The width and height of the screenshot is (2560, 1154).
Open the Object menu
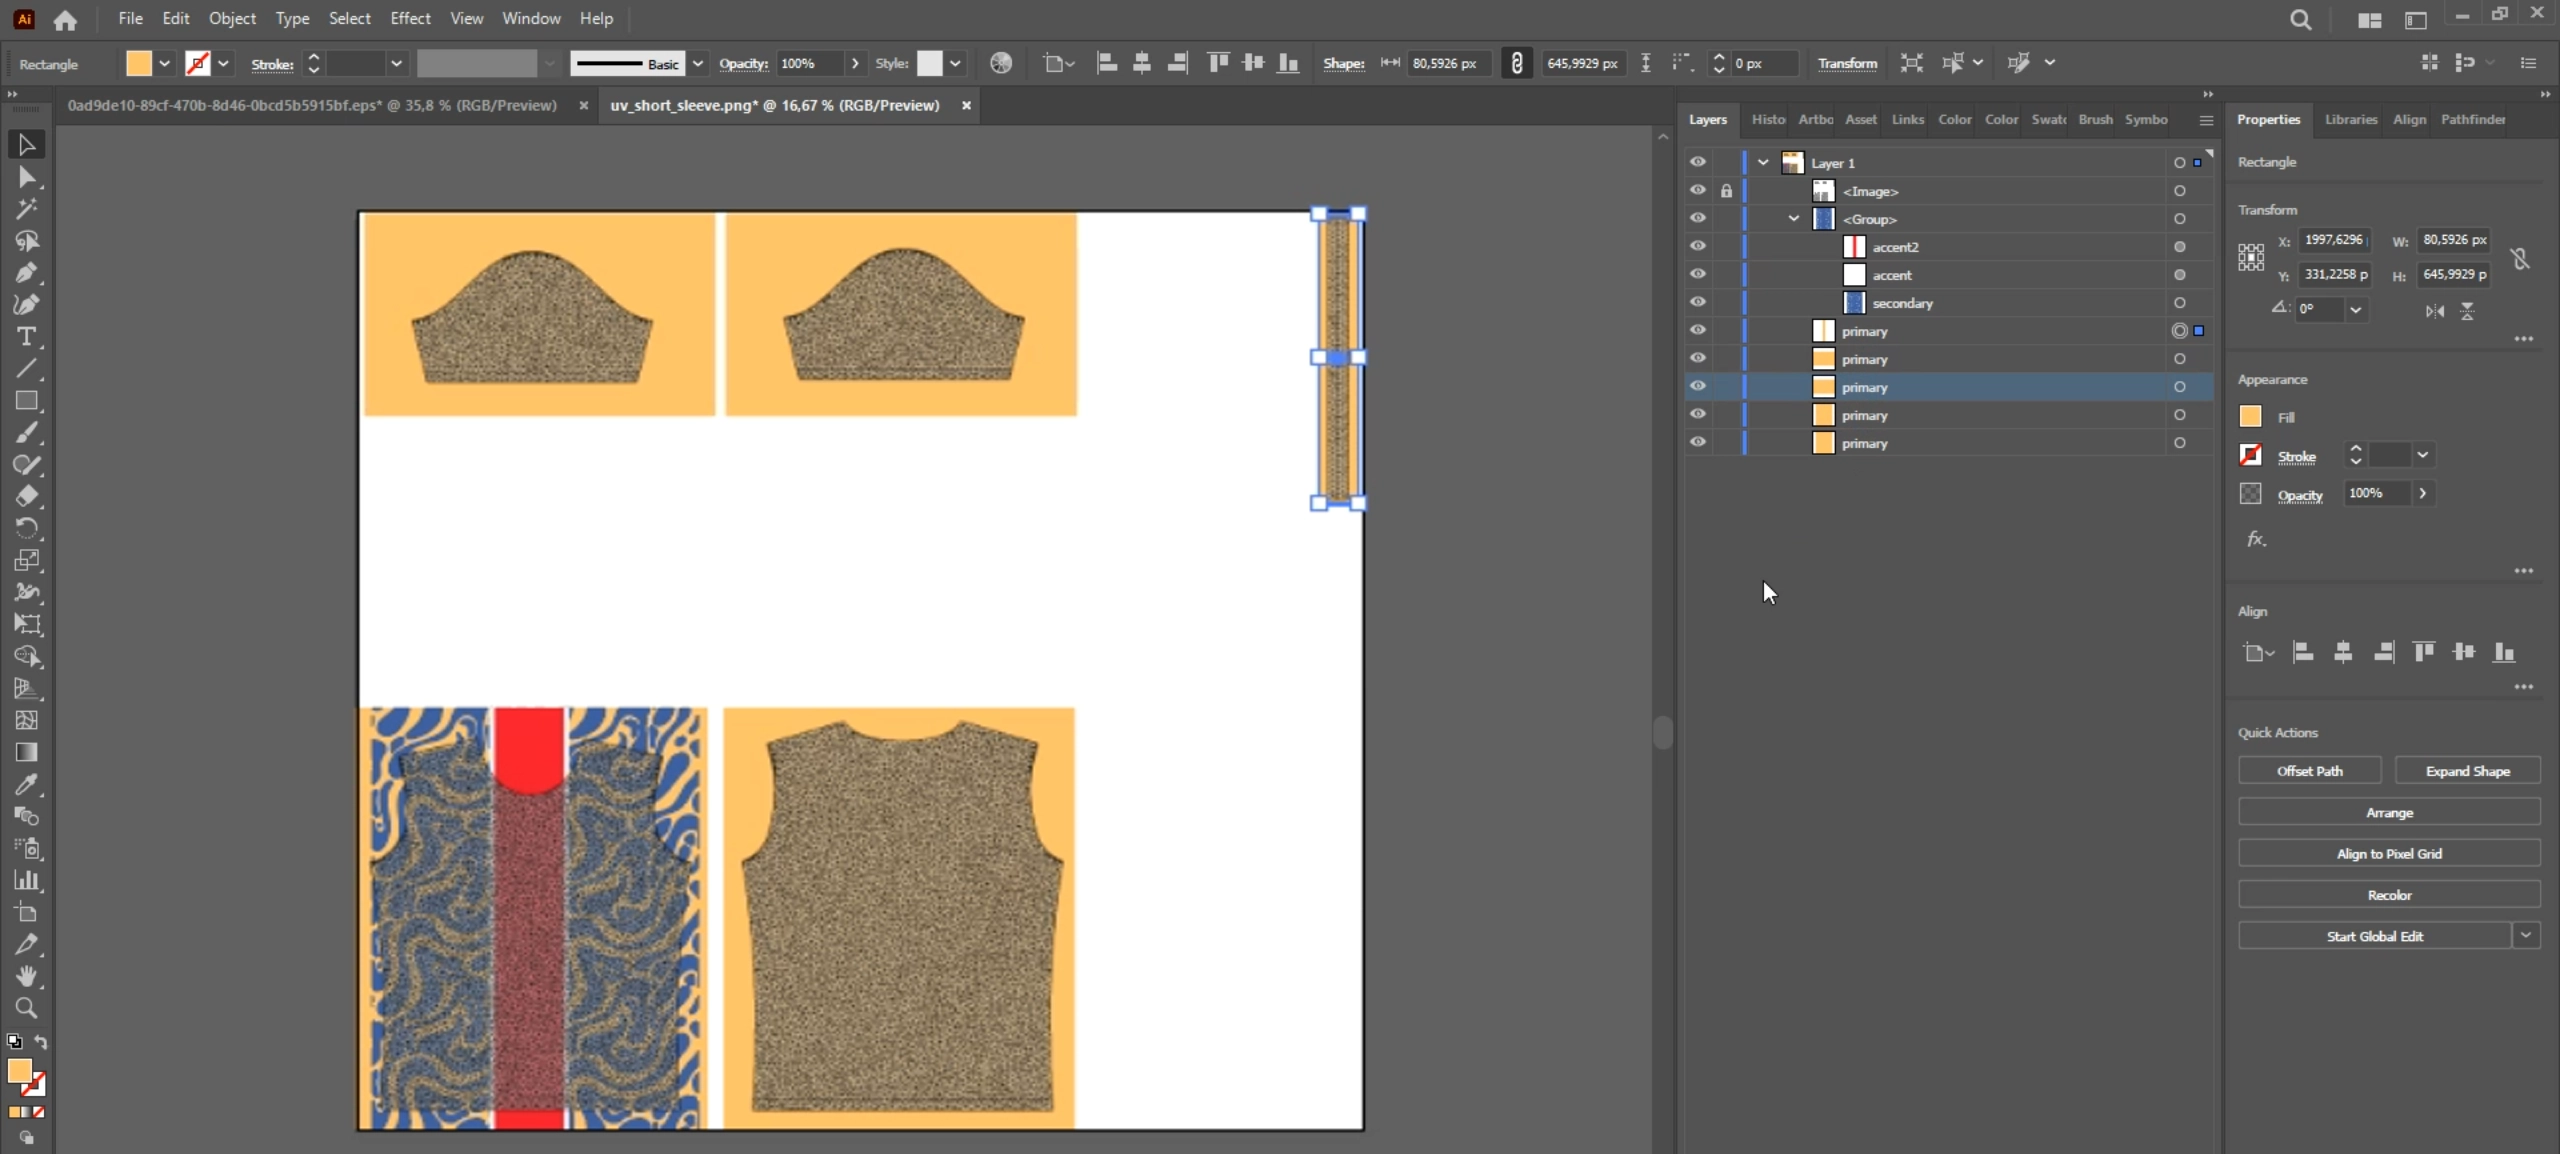[x=231, y=18]
